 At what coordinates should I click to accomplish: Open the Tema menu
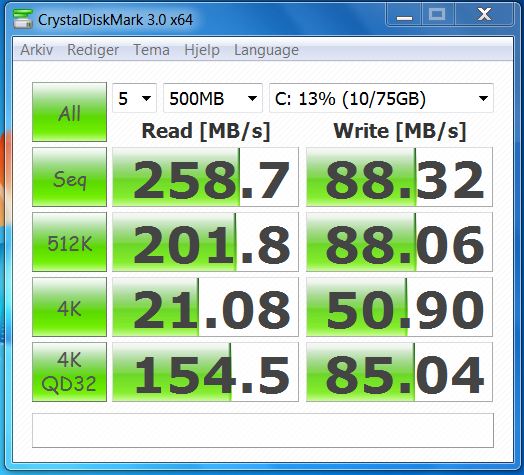151,50
